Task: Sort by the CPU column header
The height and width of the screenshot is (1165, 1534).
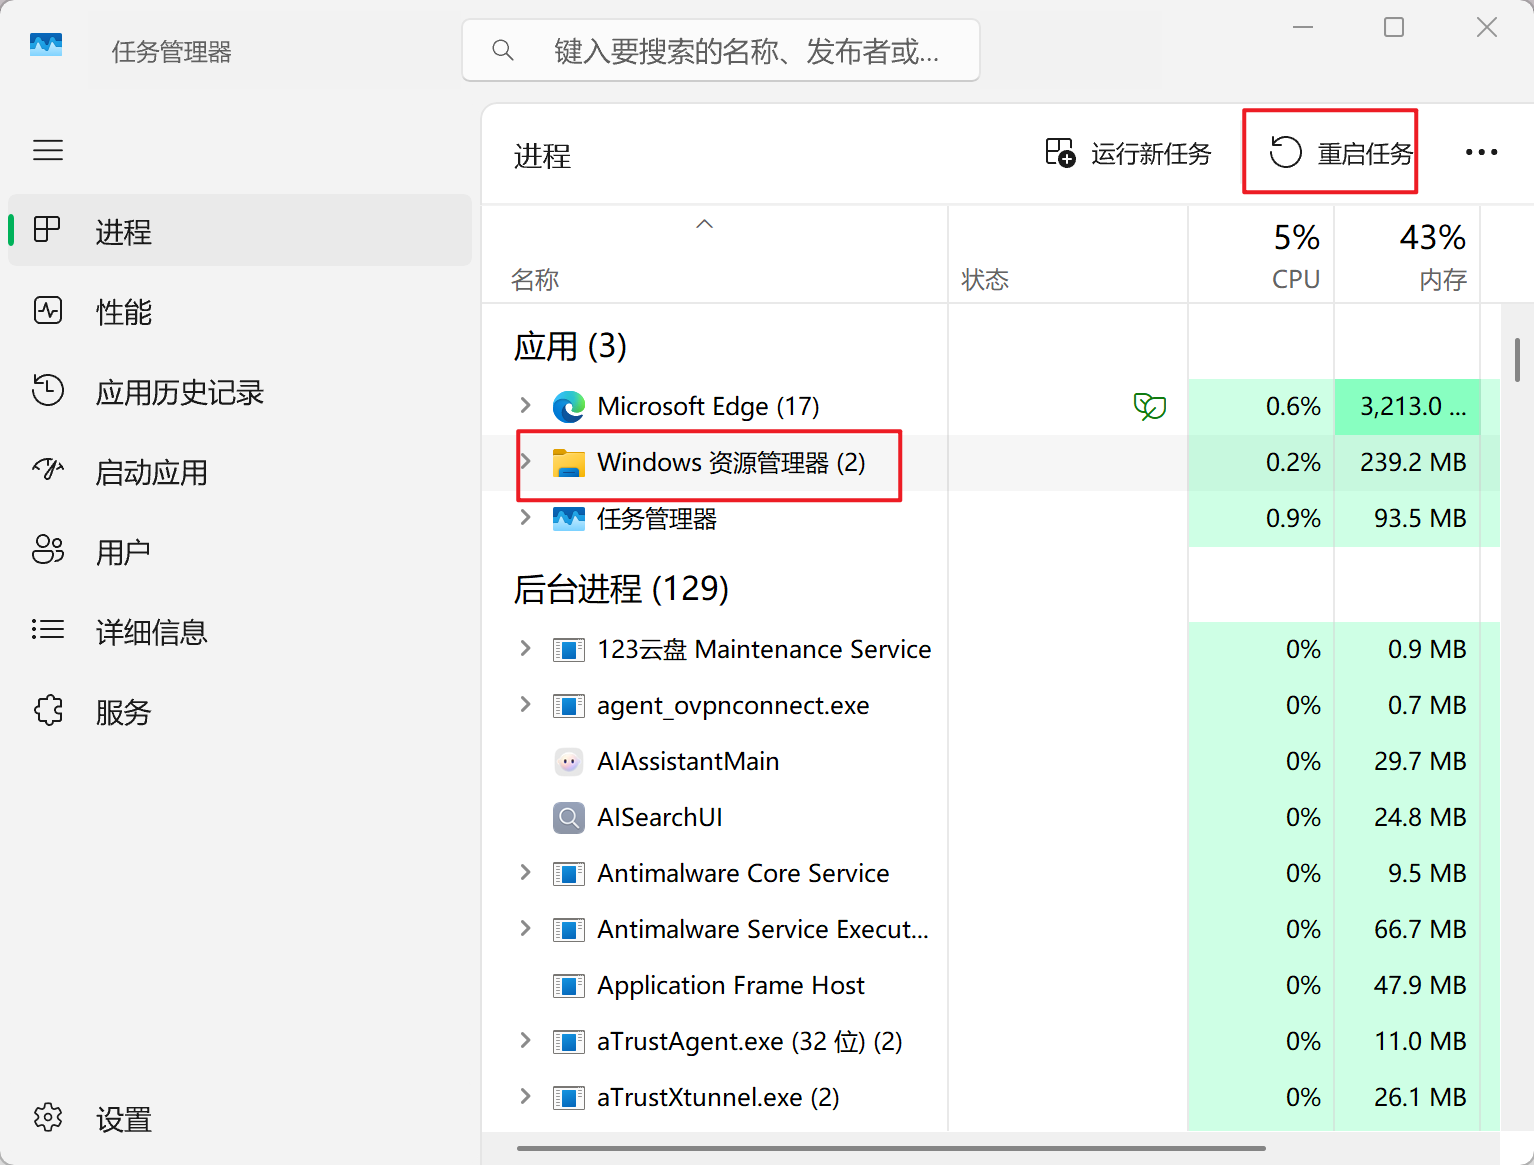Action: tap(1261, 255)
